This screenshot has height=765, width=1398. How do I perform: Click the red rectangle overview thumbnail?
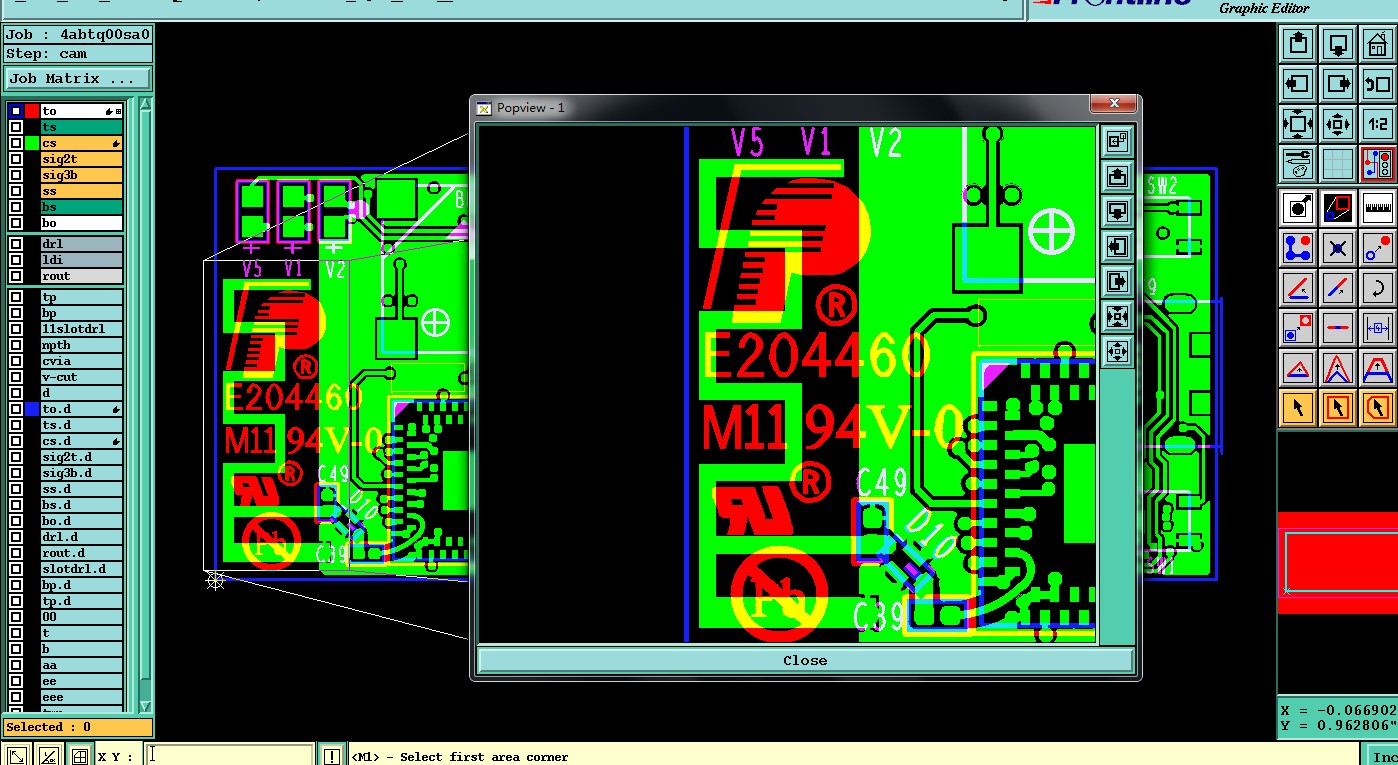[x=1338, y=562]
